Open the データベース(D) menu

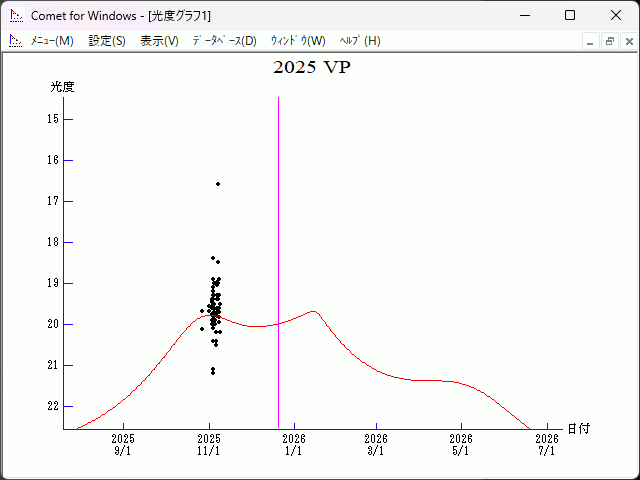[224, 41]
